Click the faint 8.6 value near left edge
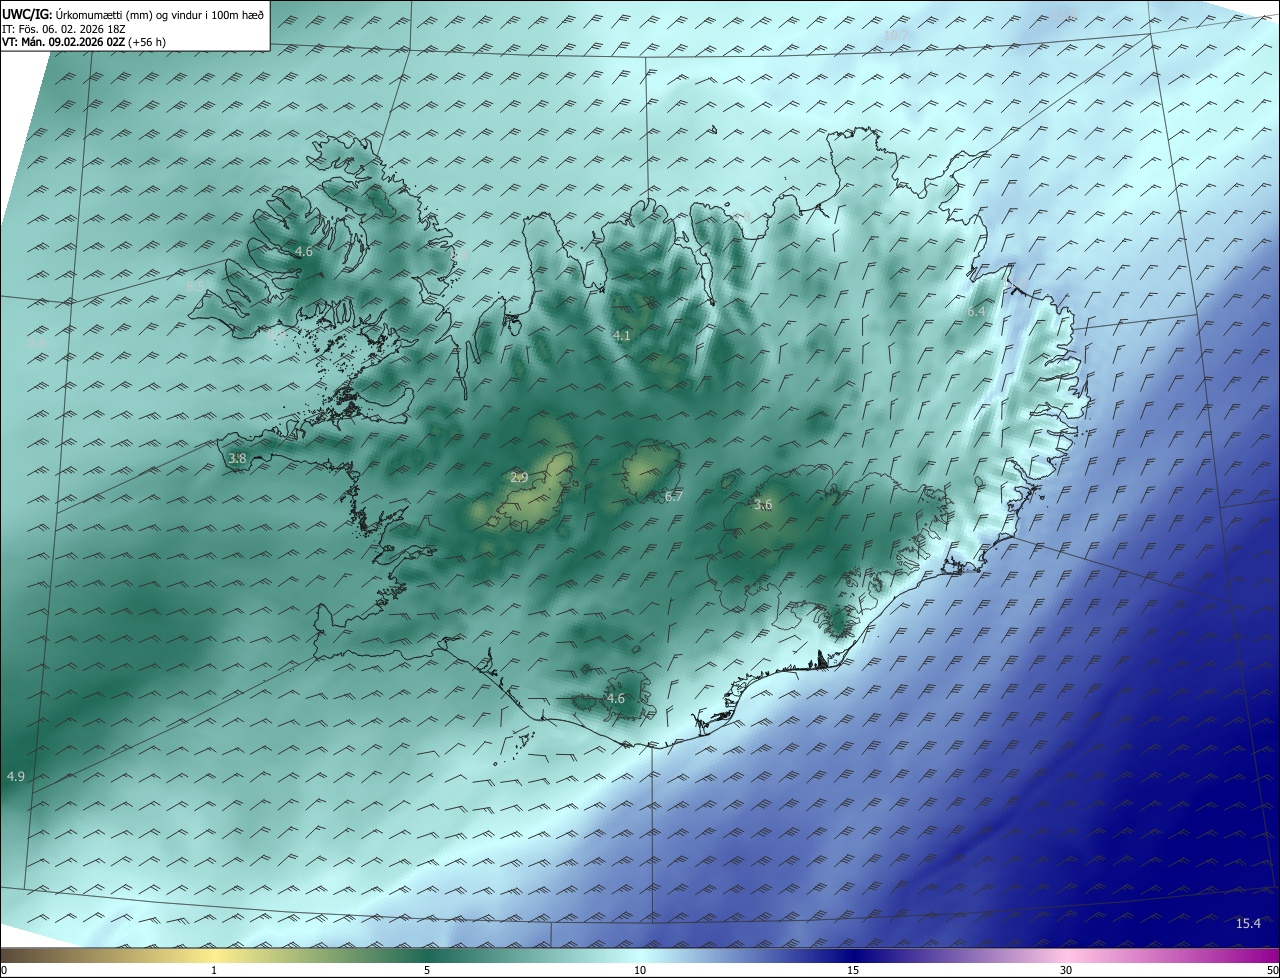 click(38, 344)
